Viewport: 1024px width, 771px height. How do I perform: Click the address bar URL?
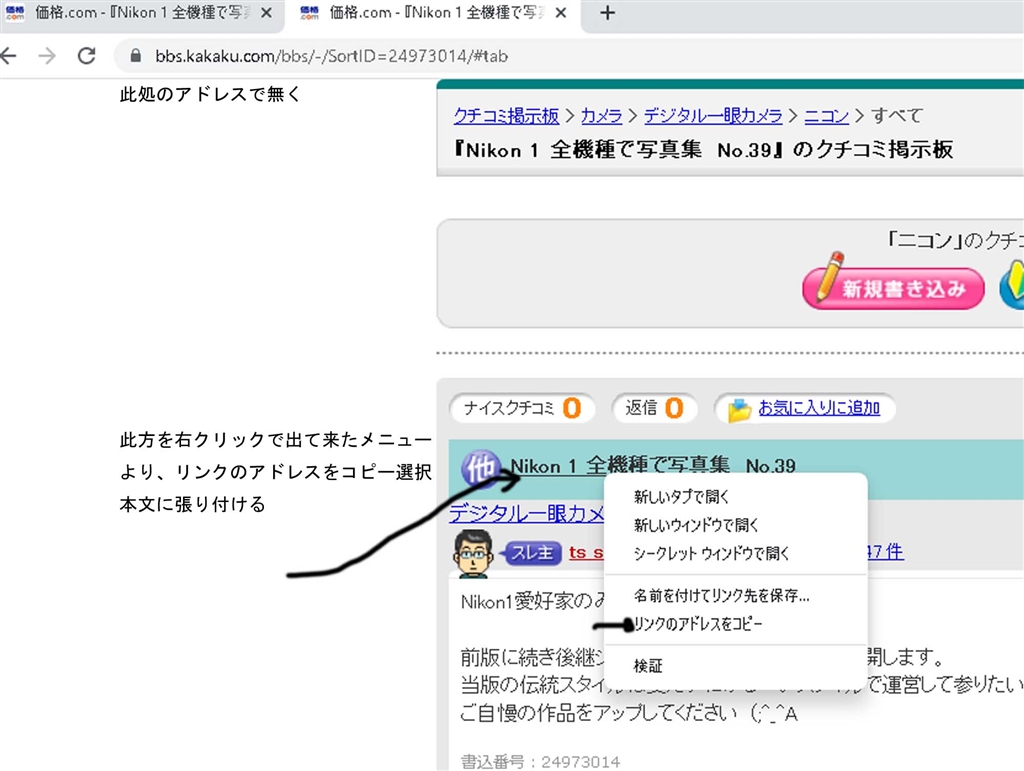332,56
